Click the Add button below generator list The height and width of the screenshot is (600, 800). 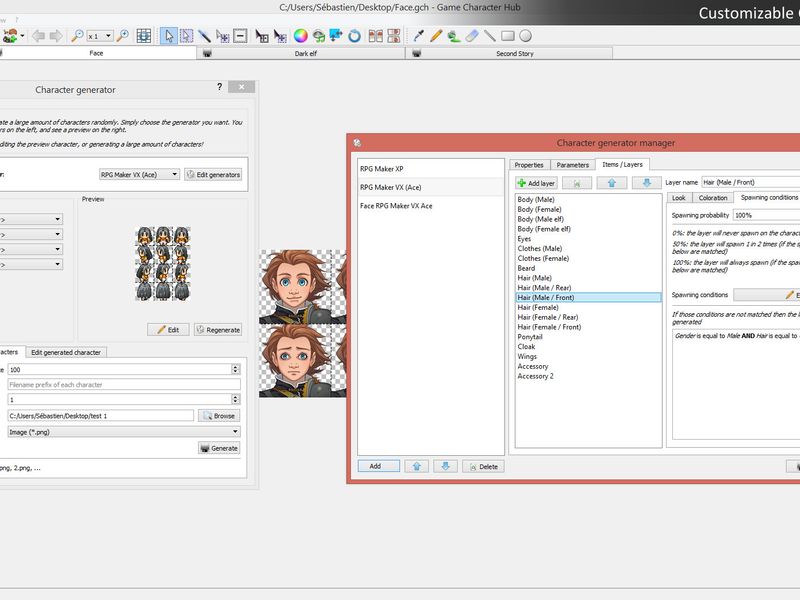click(379, 466)
